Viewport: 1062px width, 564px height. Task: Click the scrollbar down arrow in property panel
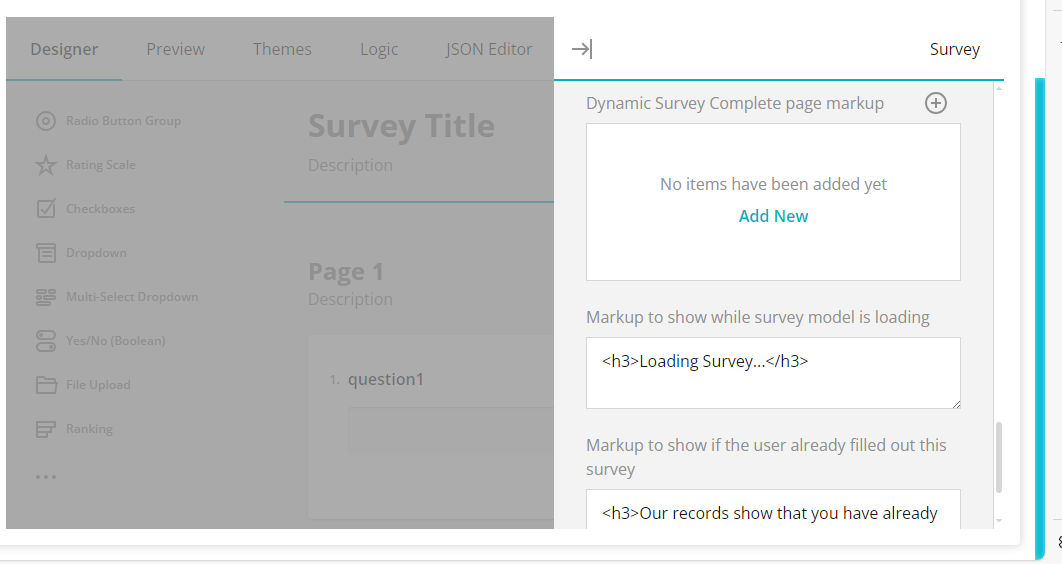point(998,521)
